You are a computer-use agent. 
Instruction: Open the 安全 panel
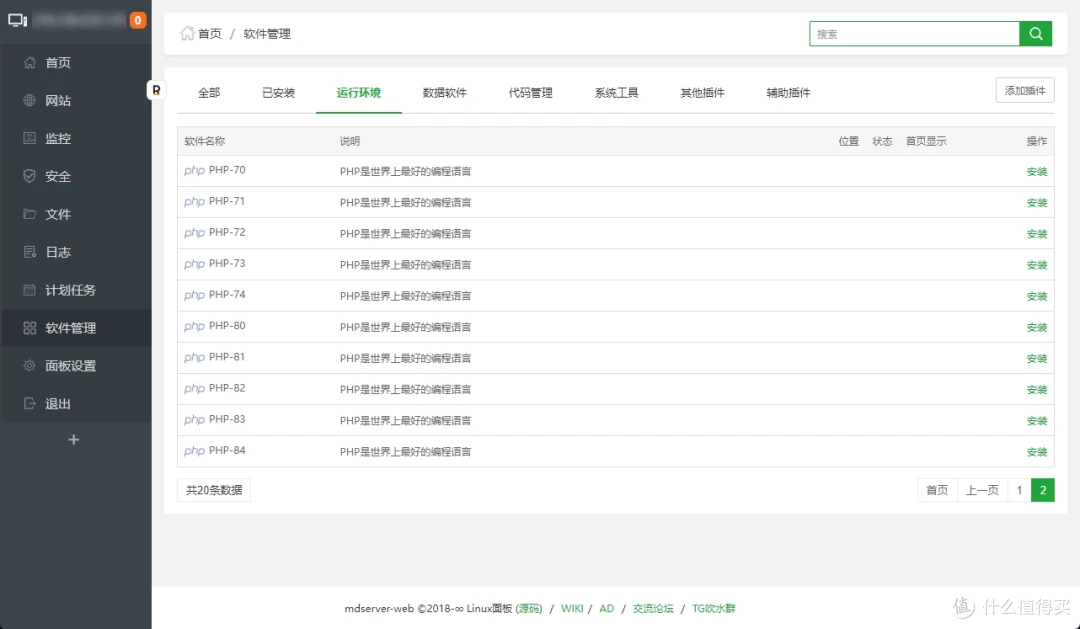point(57,176)
